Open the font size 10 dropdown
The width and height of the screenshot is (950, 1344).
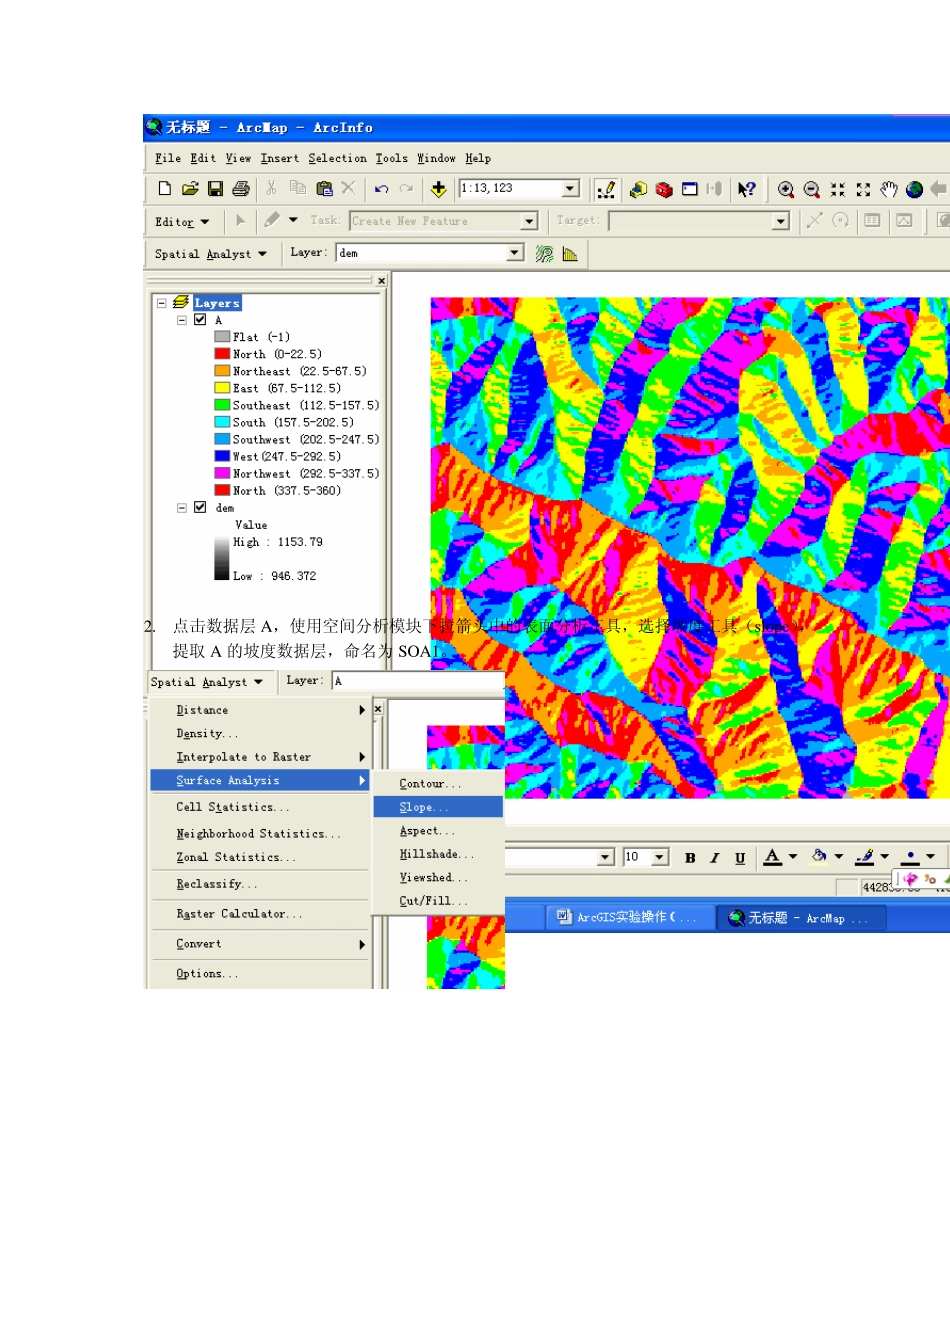click(660, 858)
